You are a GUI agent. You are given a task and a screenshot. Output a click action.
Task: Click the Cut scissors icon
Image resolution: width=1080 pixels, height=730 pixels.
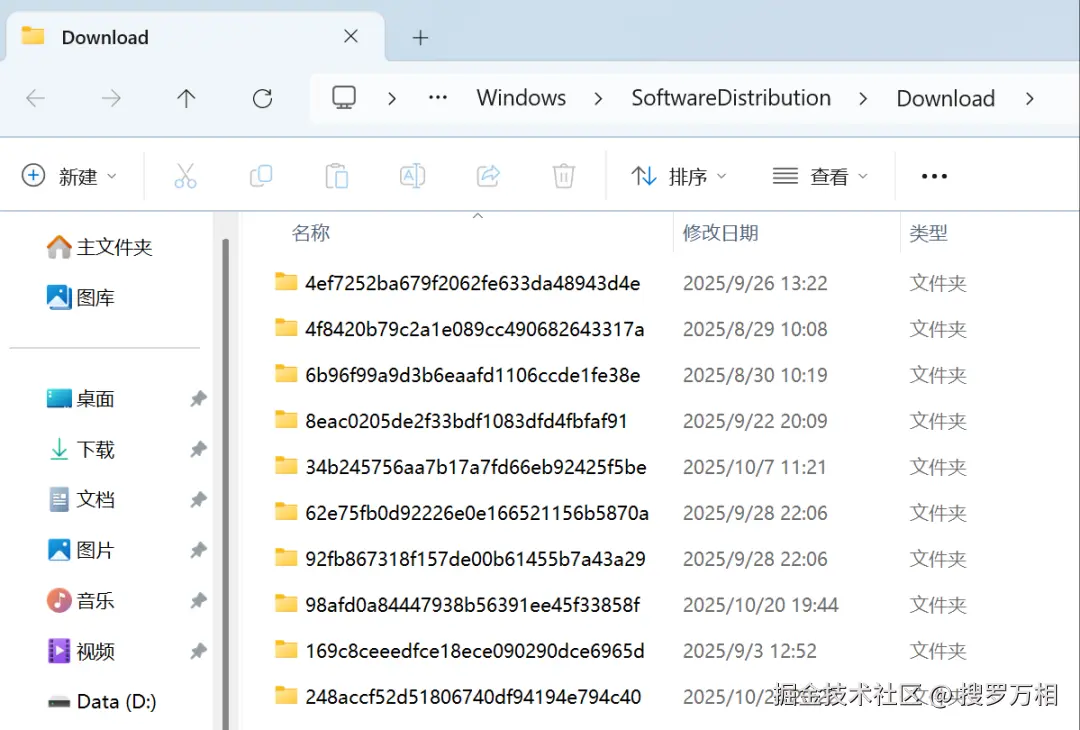tap(185, 176)
